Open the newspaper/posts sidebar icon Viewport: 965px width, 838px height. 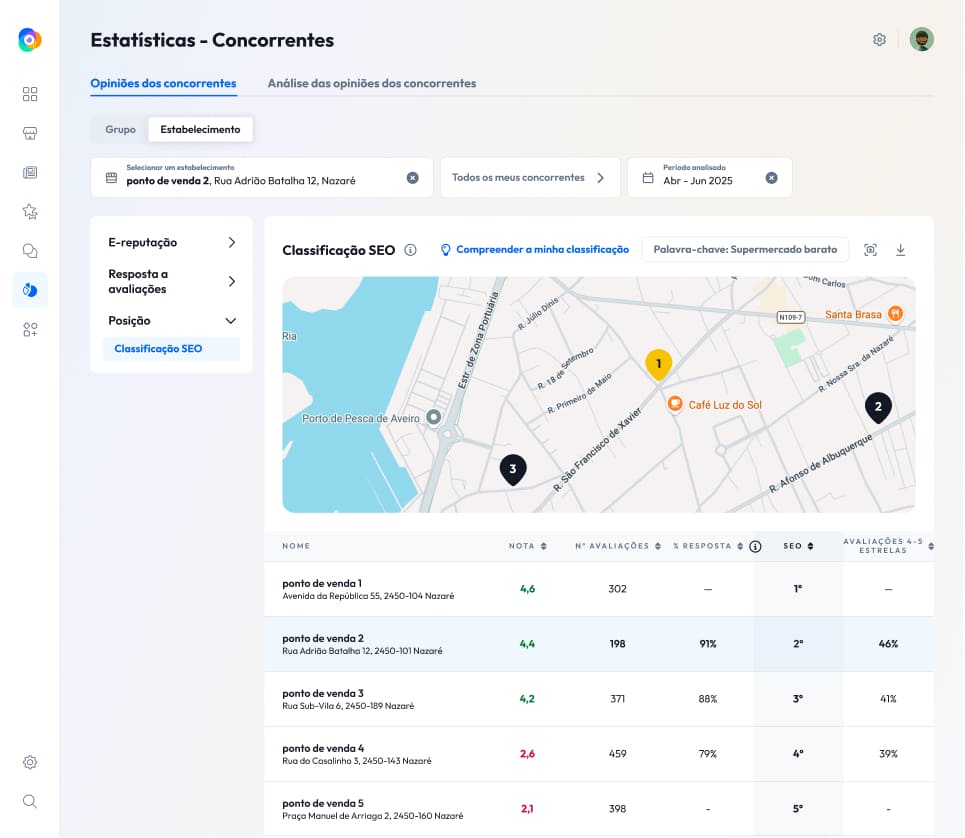tap(30, 172)
